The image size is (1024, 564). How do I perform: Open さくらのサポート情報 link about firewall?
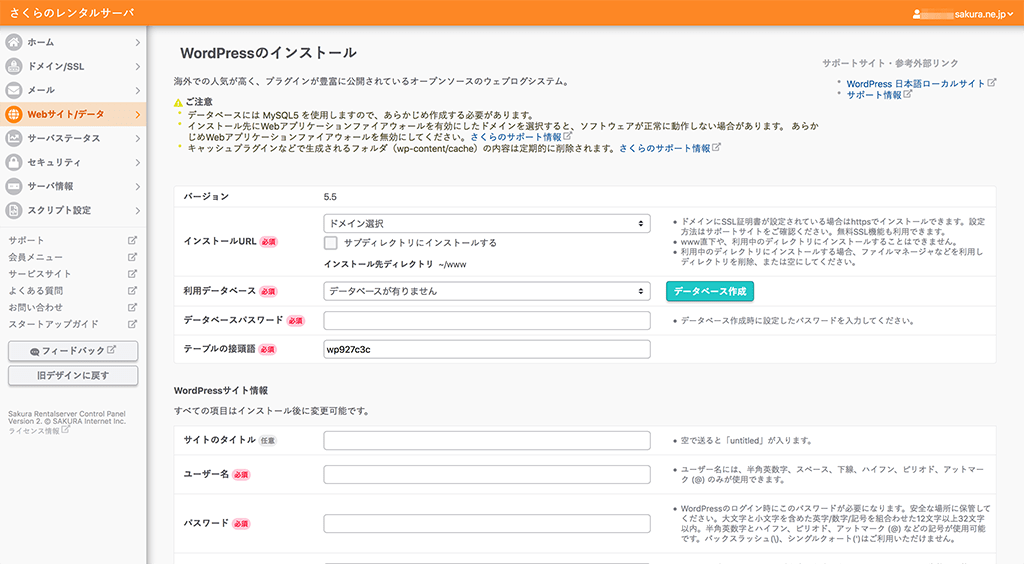coord(516,137)
